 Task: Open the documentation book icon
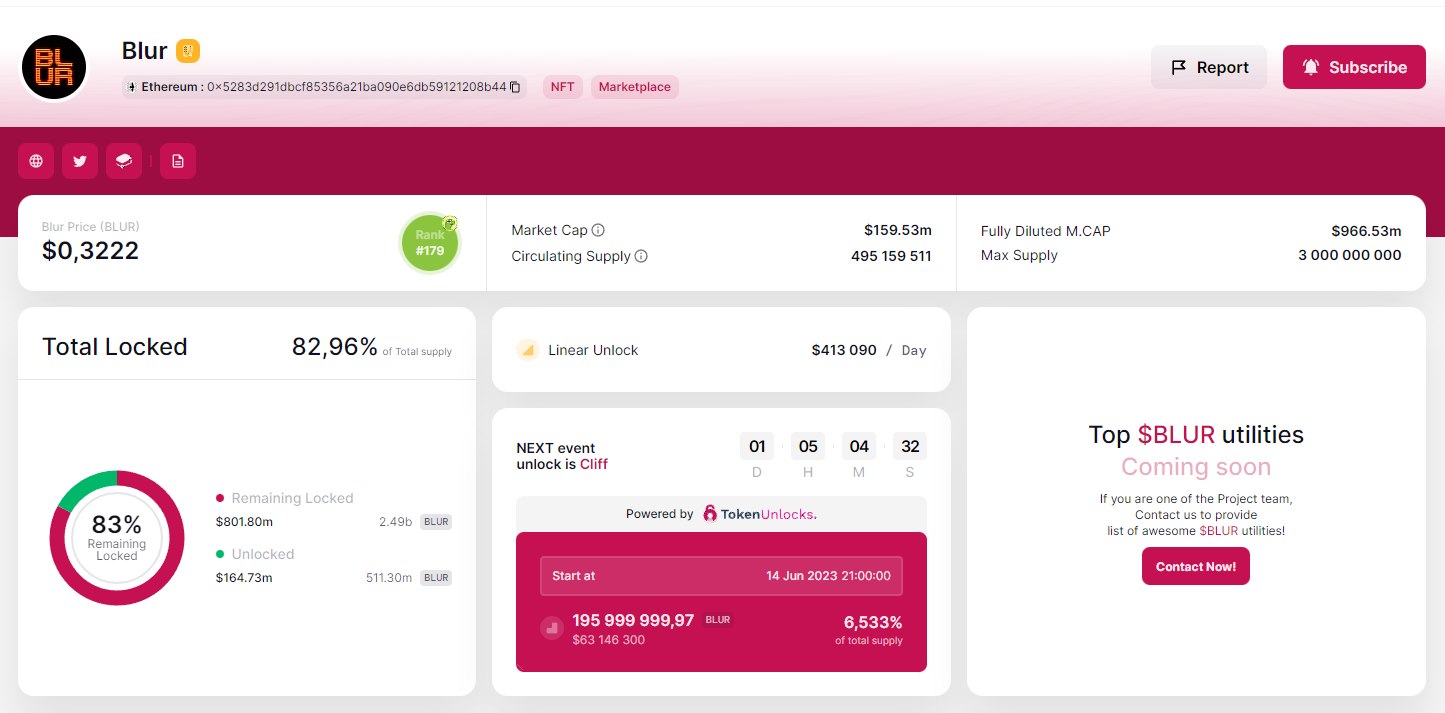pyautogui.click(x=124, y=161)
